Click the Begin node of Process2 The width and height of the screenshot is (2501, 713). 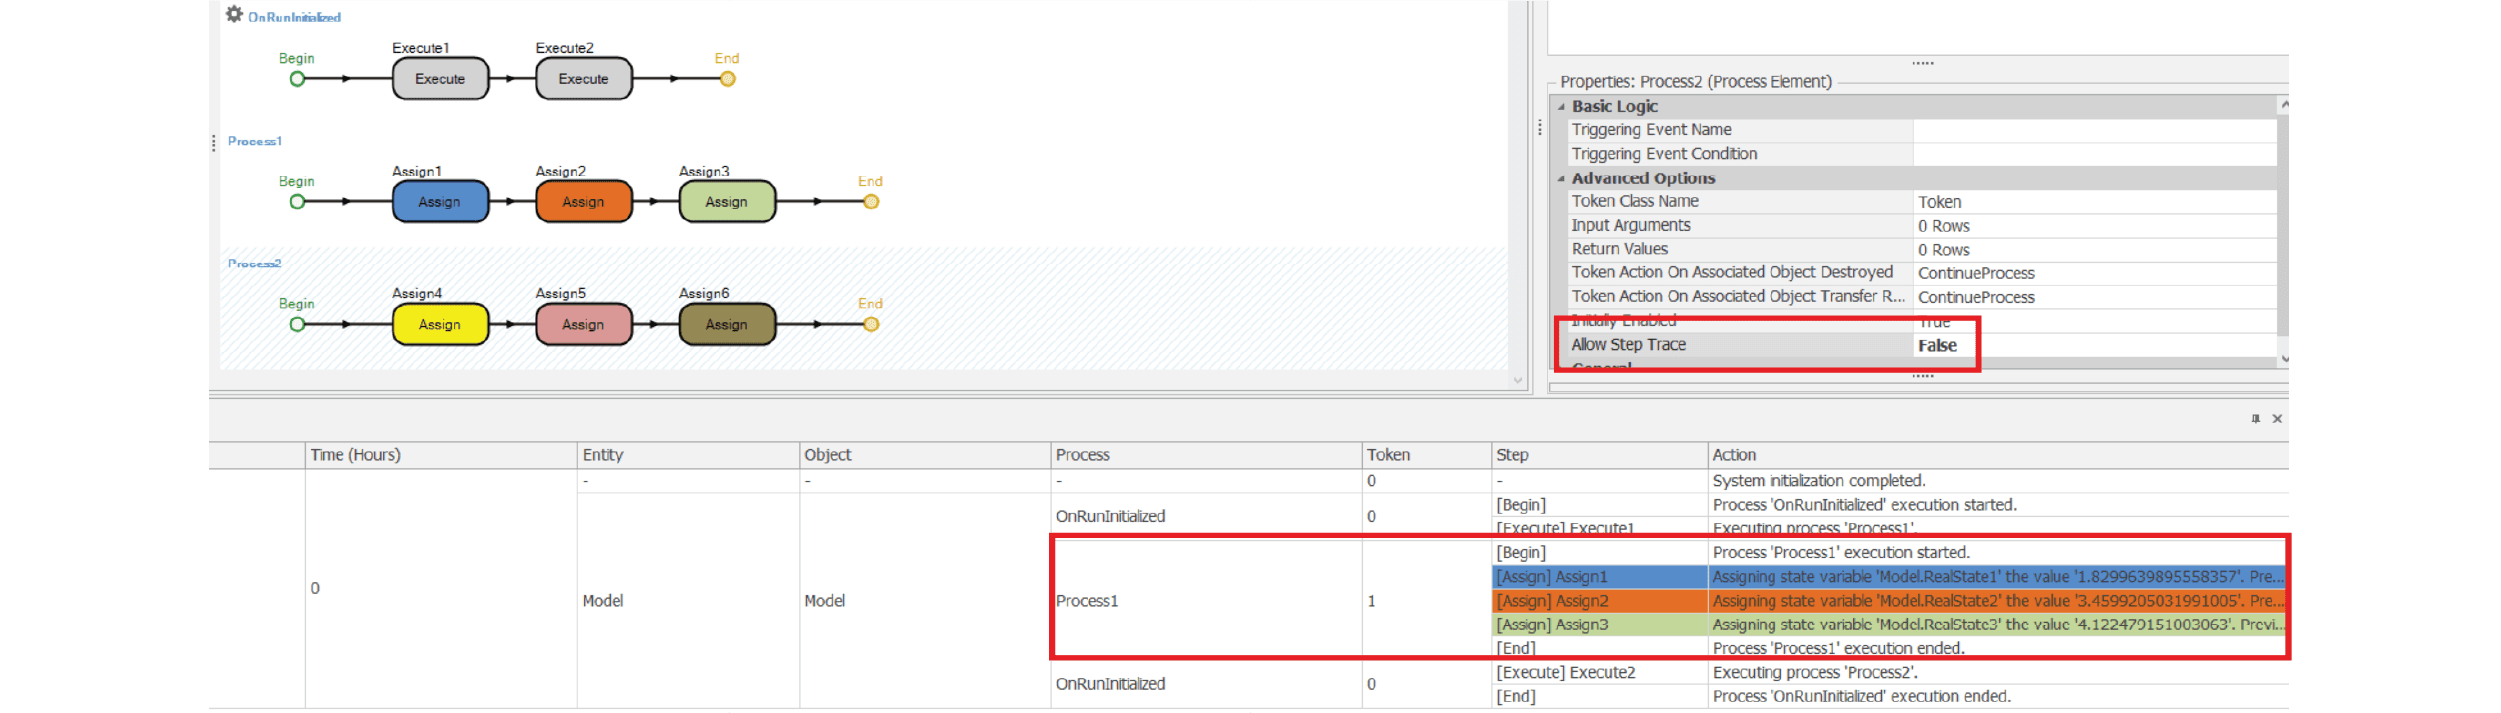(x=297, y=324)
